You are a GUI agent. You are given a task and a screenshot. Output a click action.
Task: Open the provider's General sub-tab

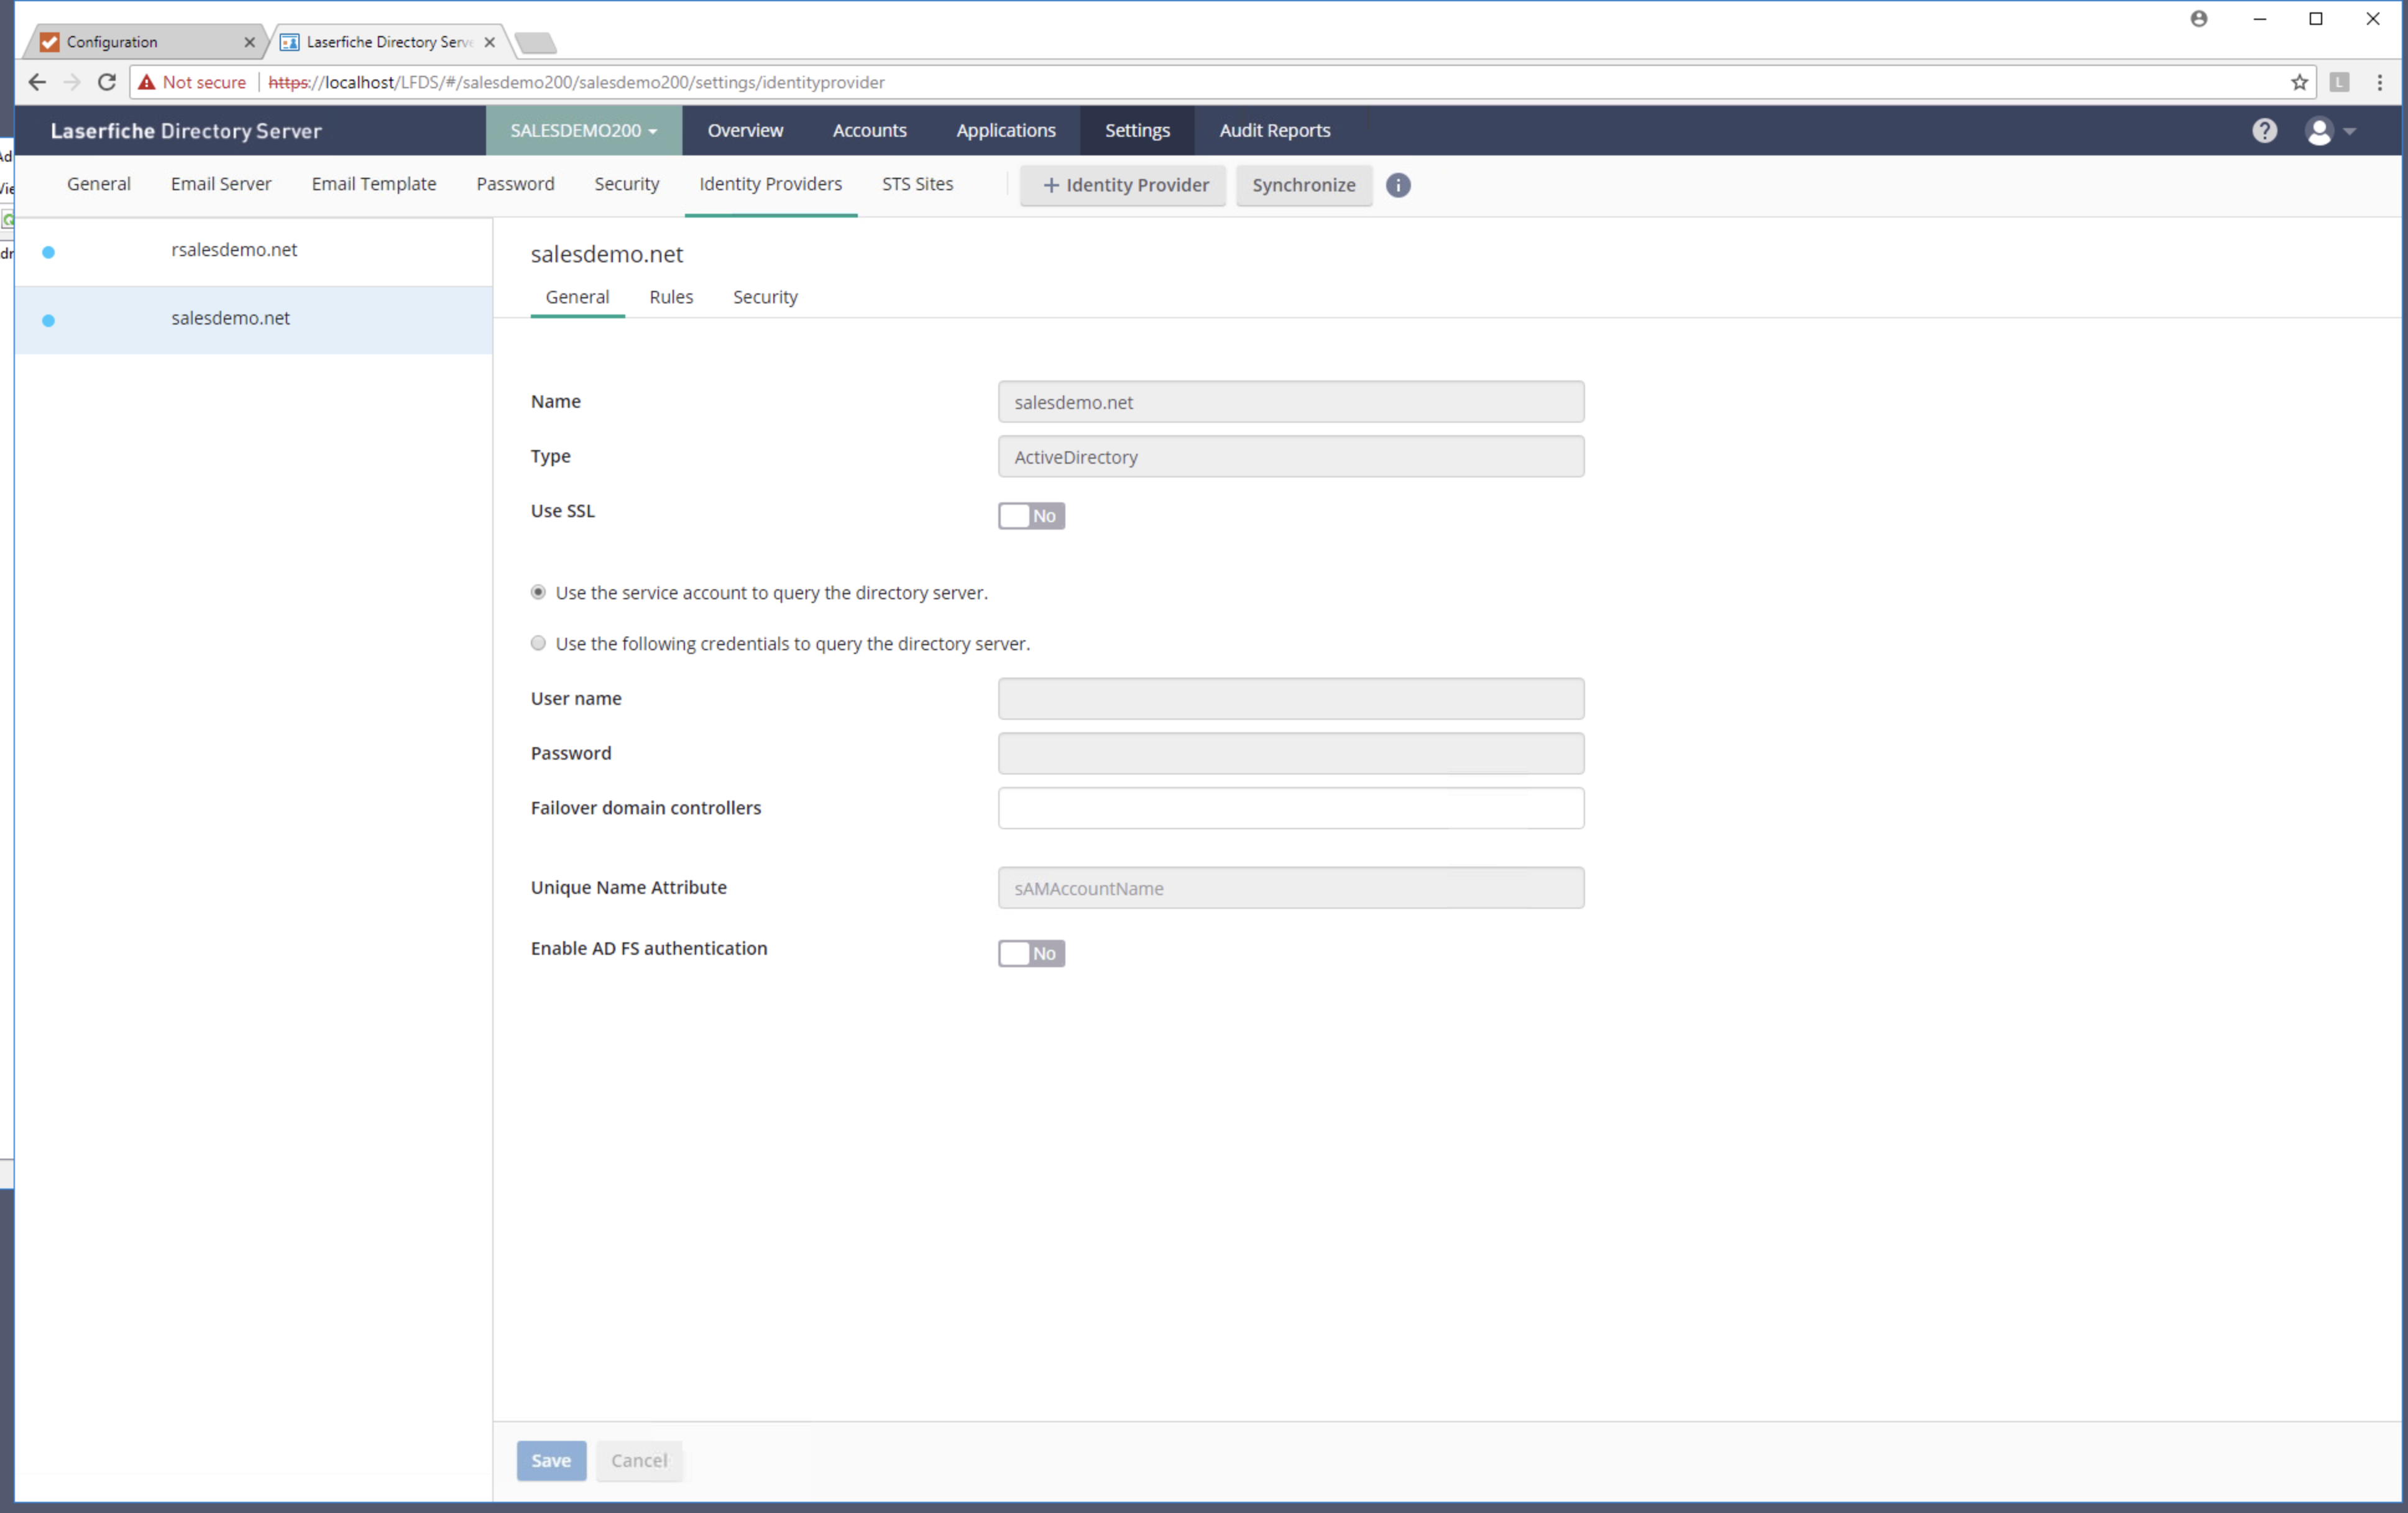pos(577,297)
